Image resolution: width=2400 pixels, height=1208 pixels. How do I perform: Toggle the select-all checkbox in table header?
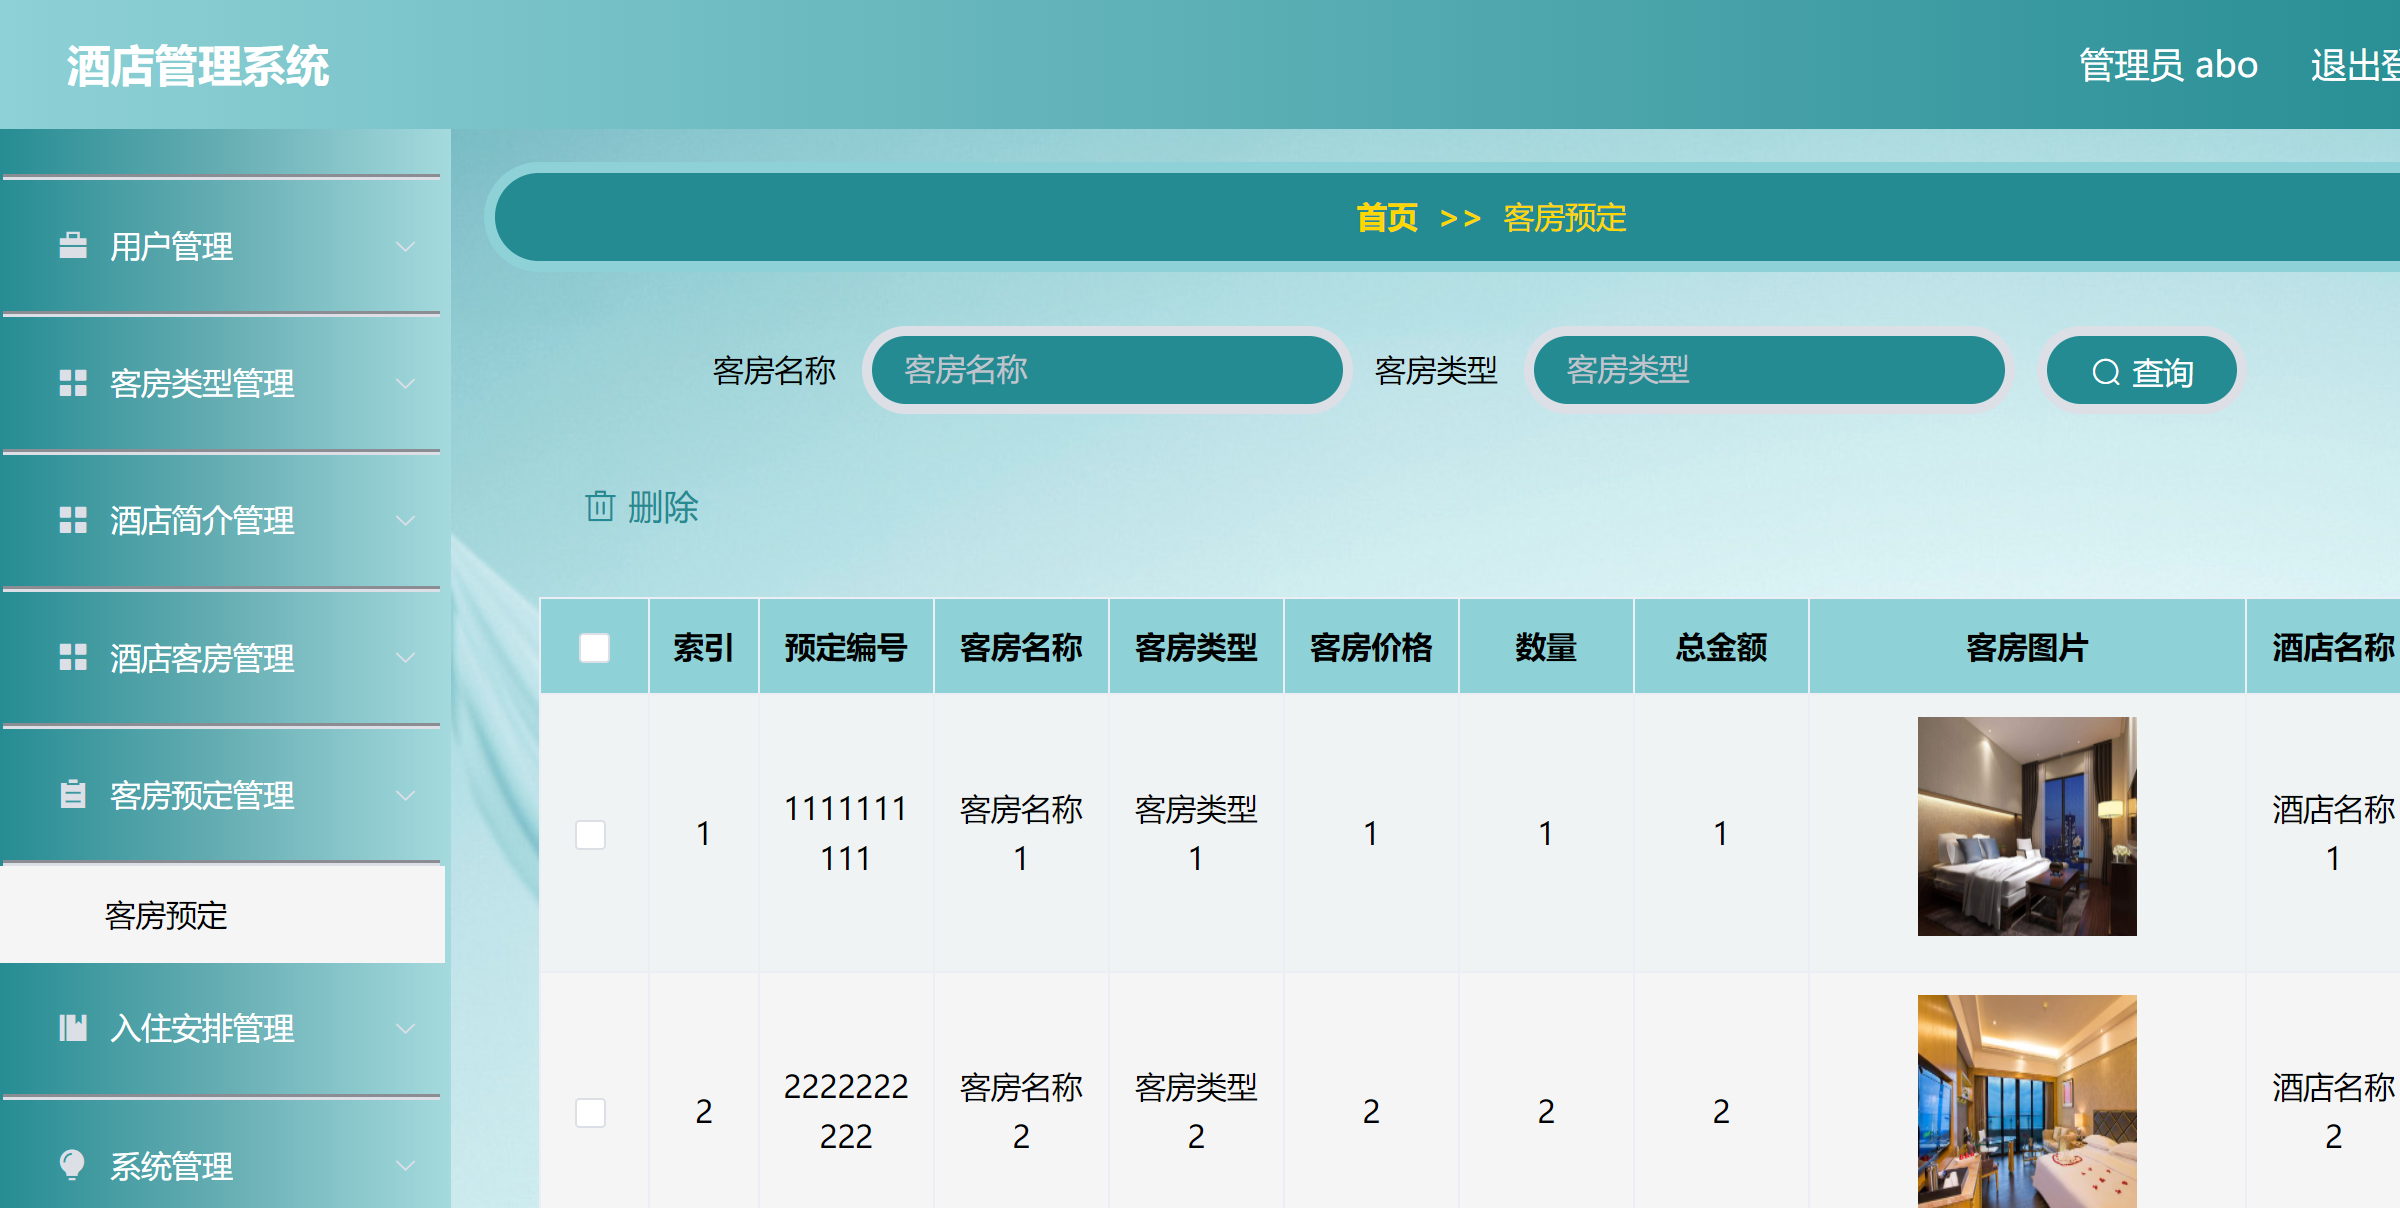594,648
